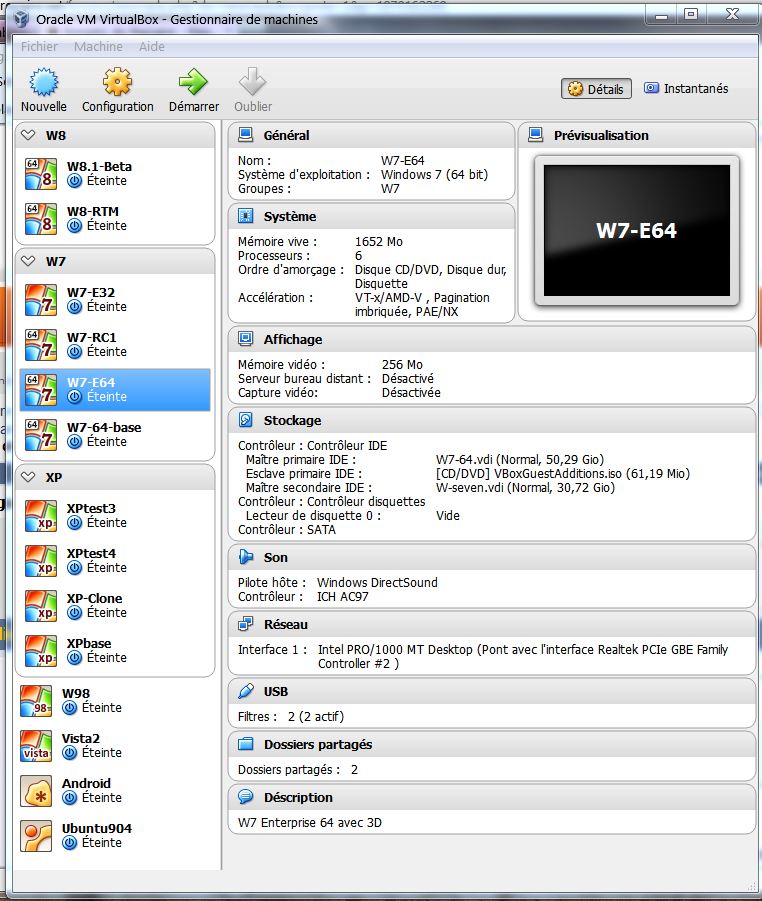The image size is (762, 901).
Task: Open Configuration via the gear icon
Action: click(x=117, y=82)
